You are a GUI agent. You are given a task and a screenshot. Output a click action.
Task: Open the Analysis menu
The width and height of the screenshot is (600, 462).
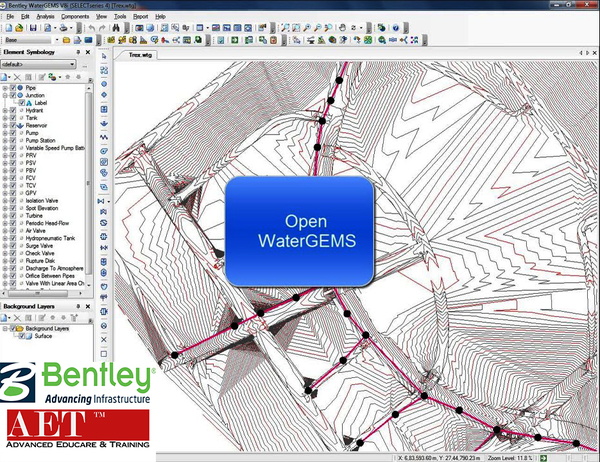pos(44,17)
